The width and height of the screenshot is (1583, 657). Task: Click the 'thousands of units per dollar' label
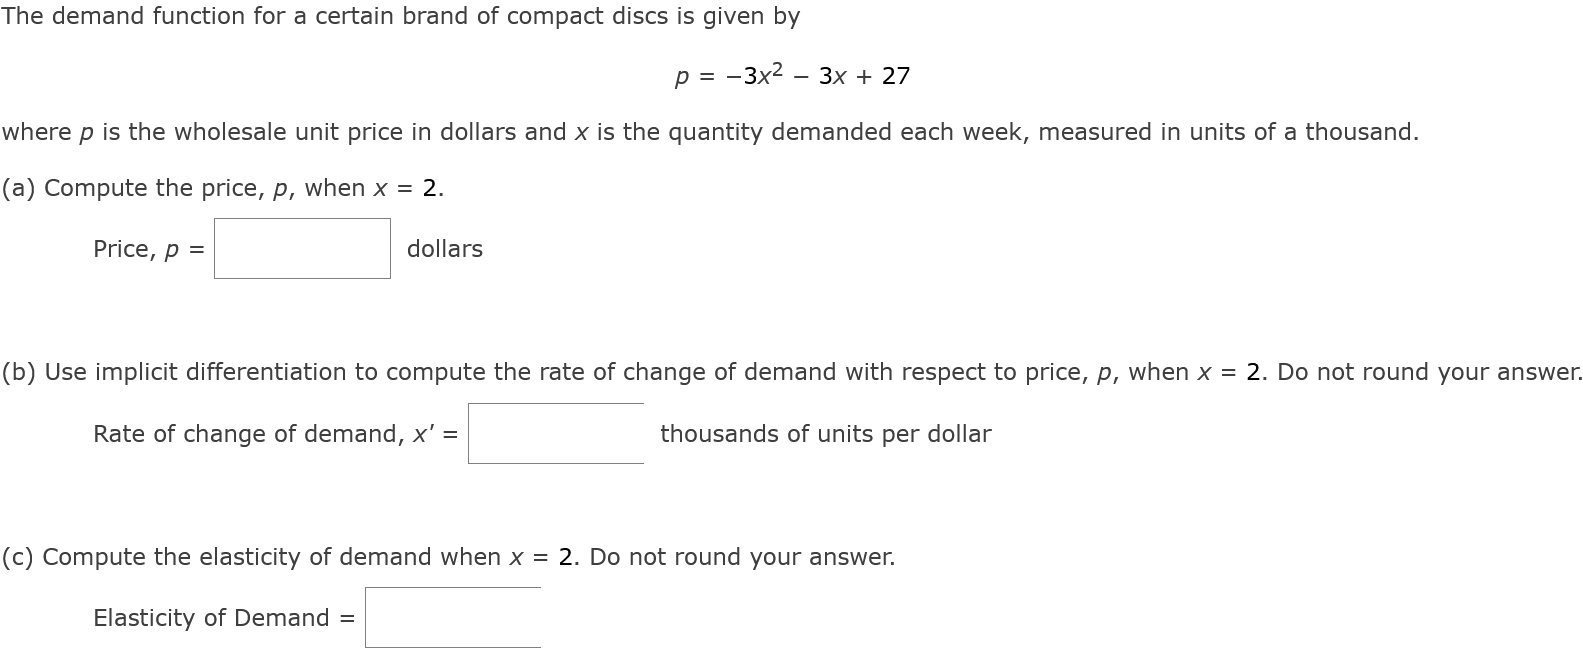point(825,433)
